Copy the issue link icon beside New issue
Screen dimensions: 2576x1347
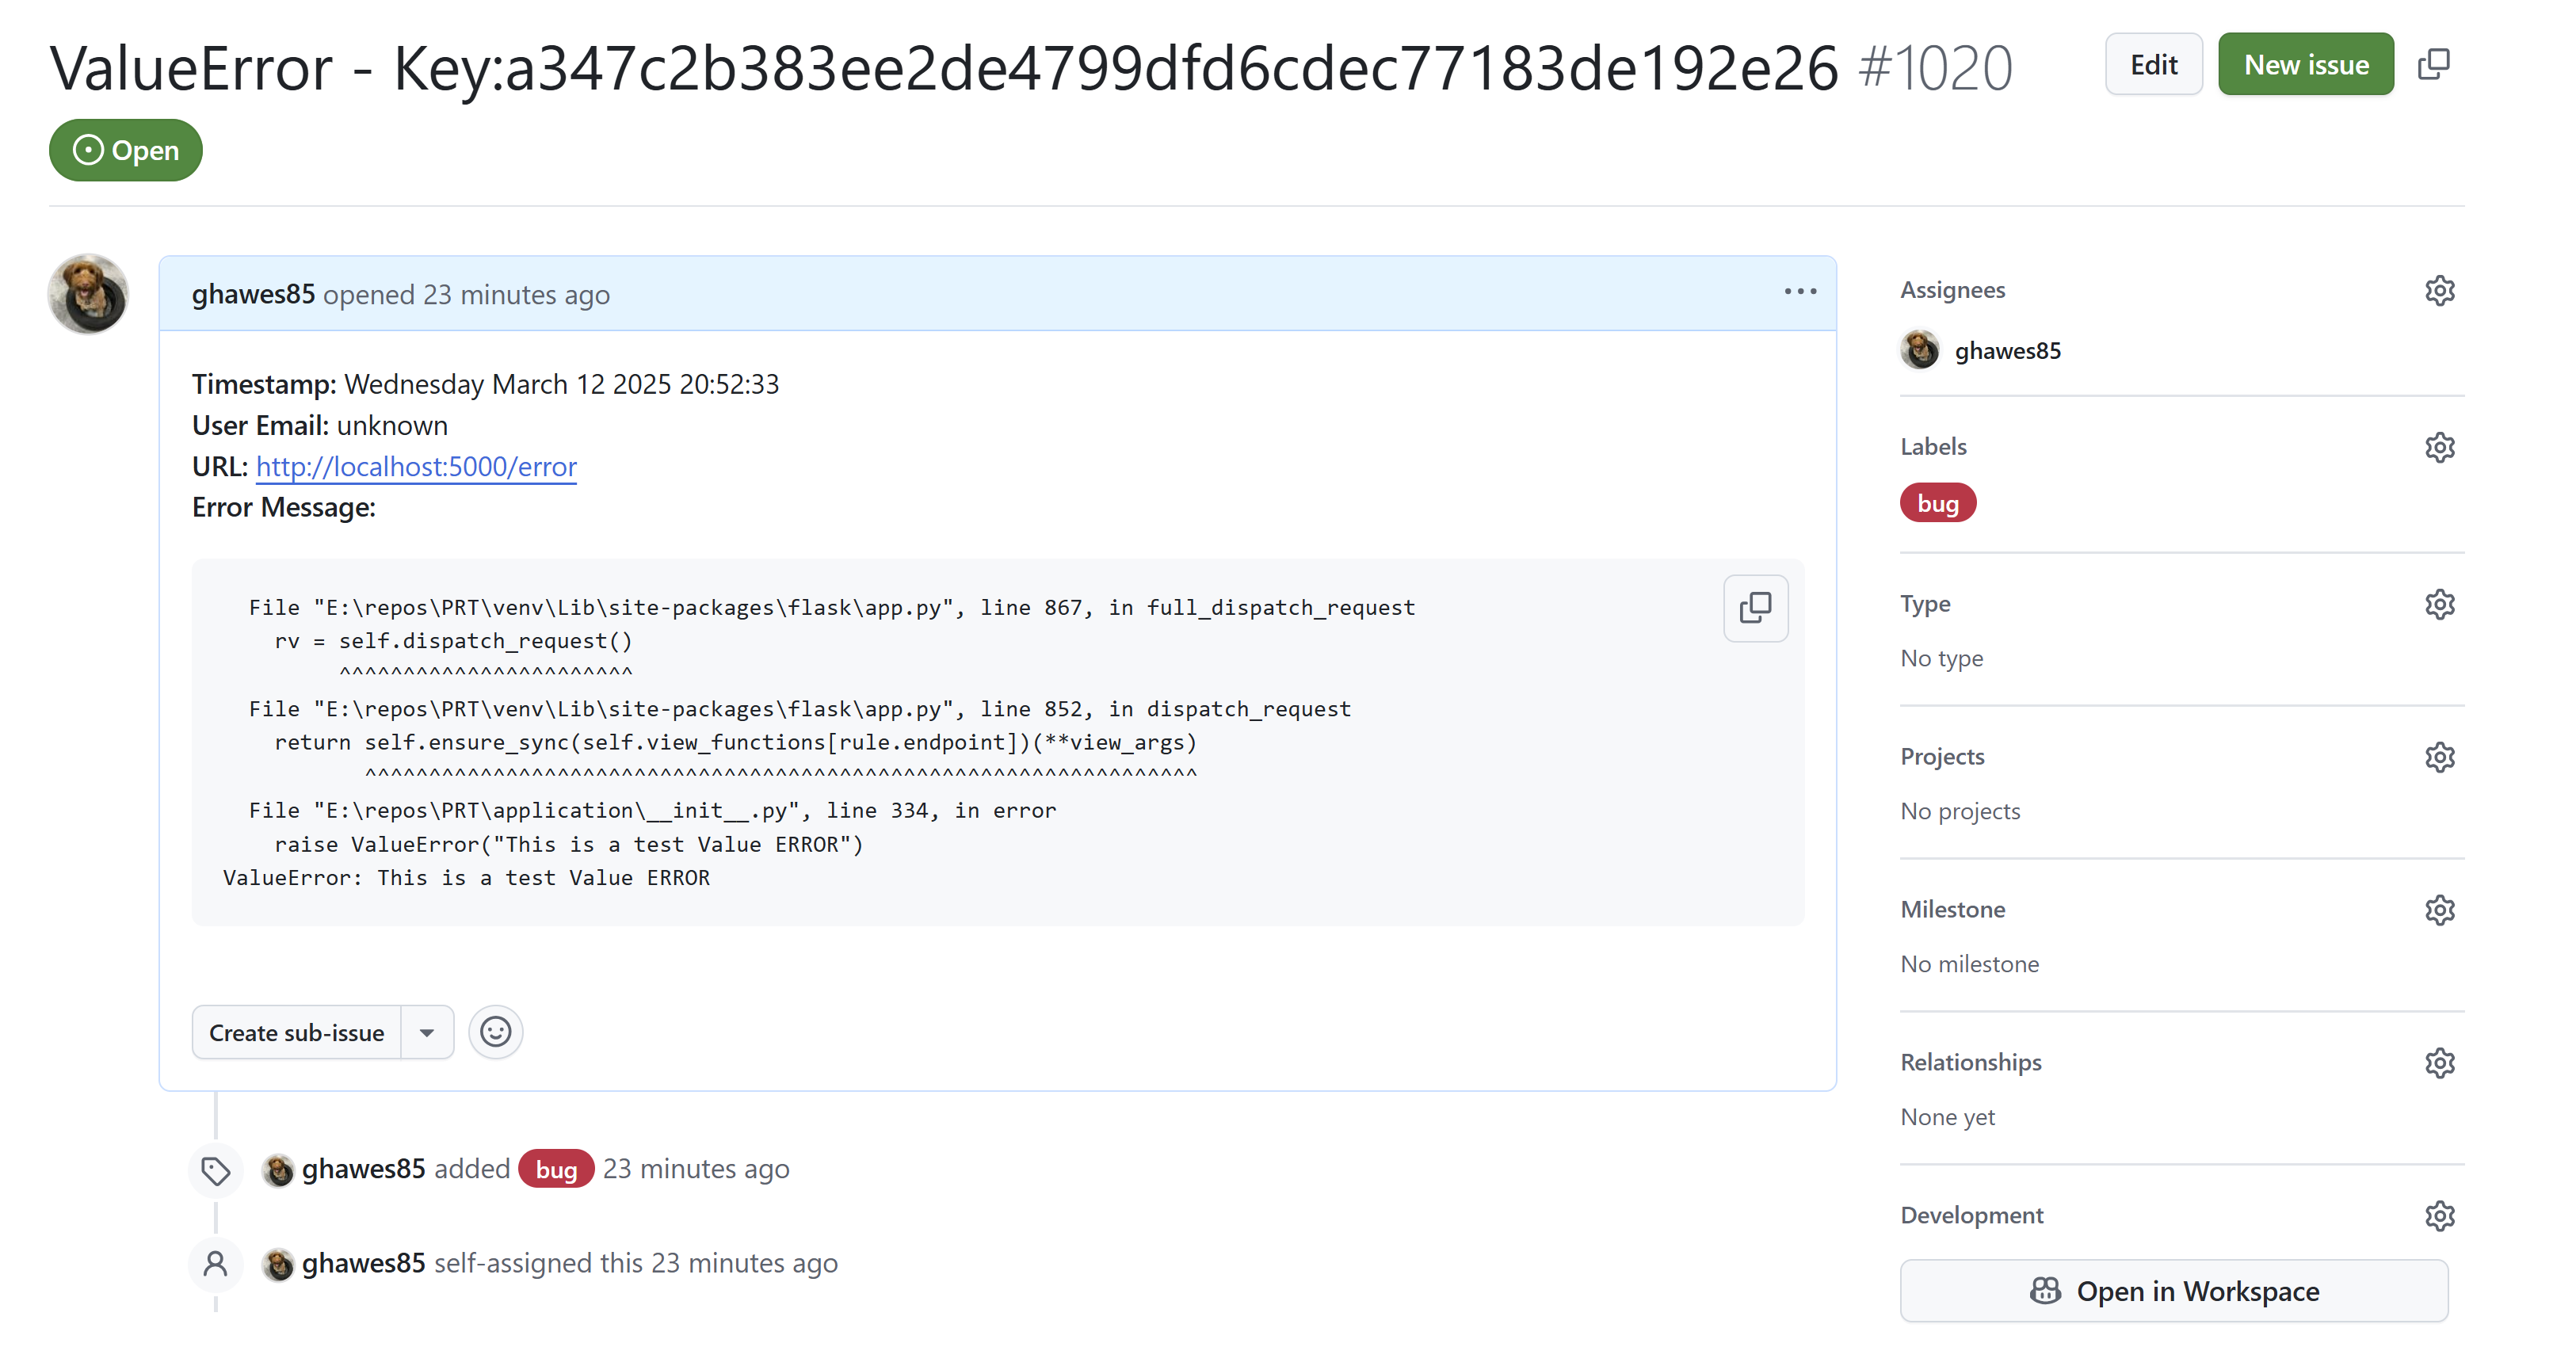click(2433, 65)
